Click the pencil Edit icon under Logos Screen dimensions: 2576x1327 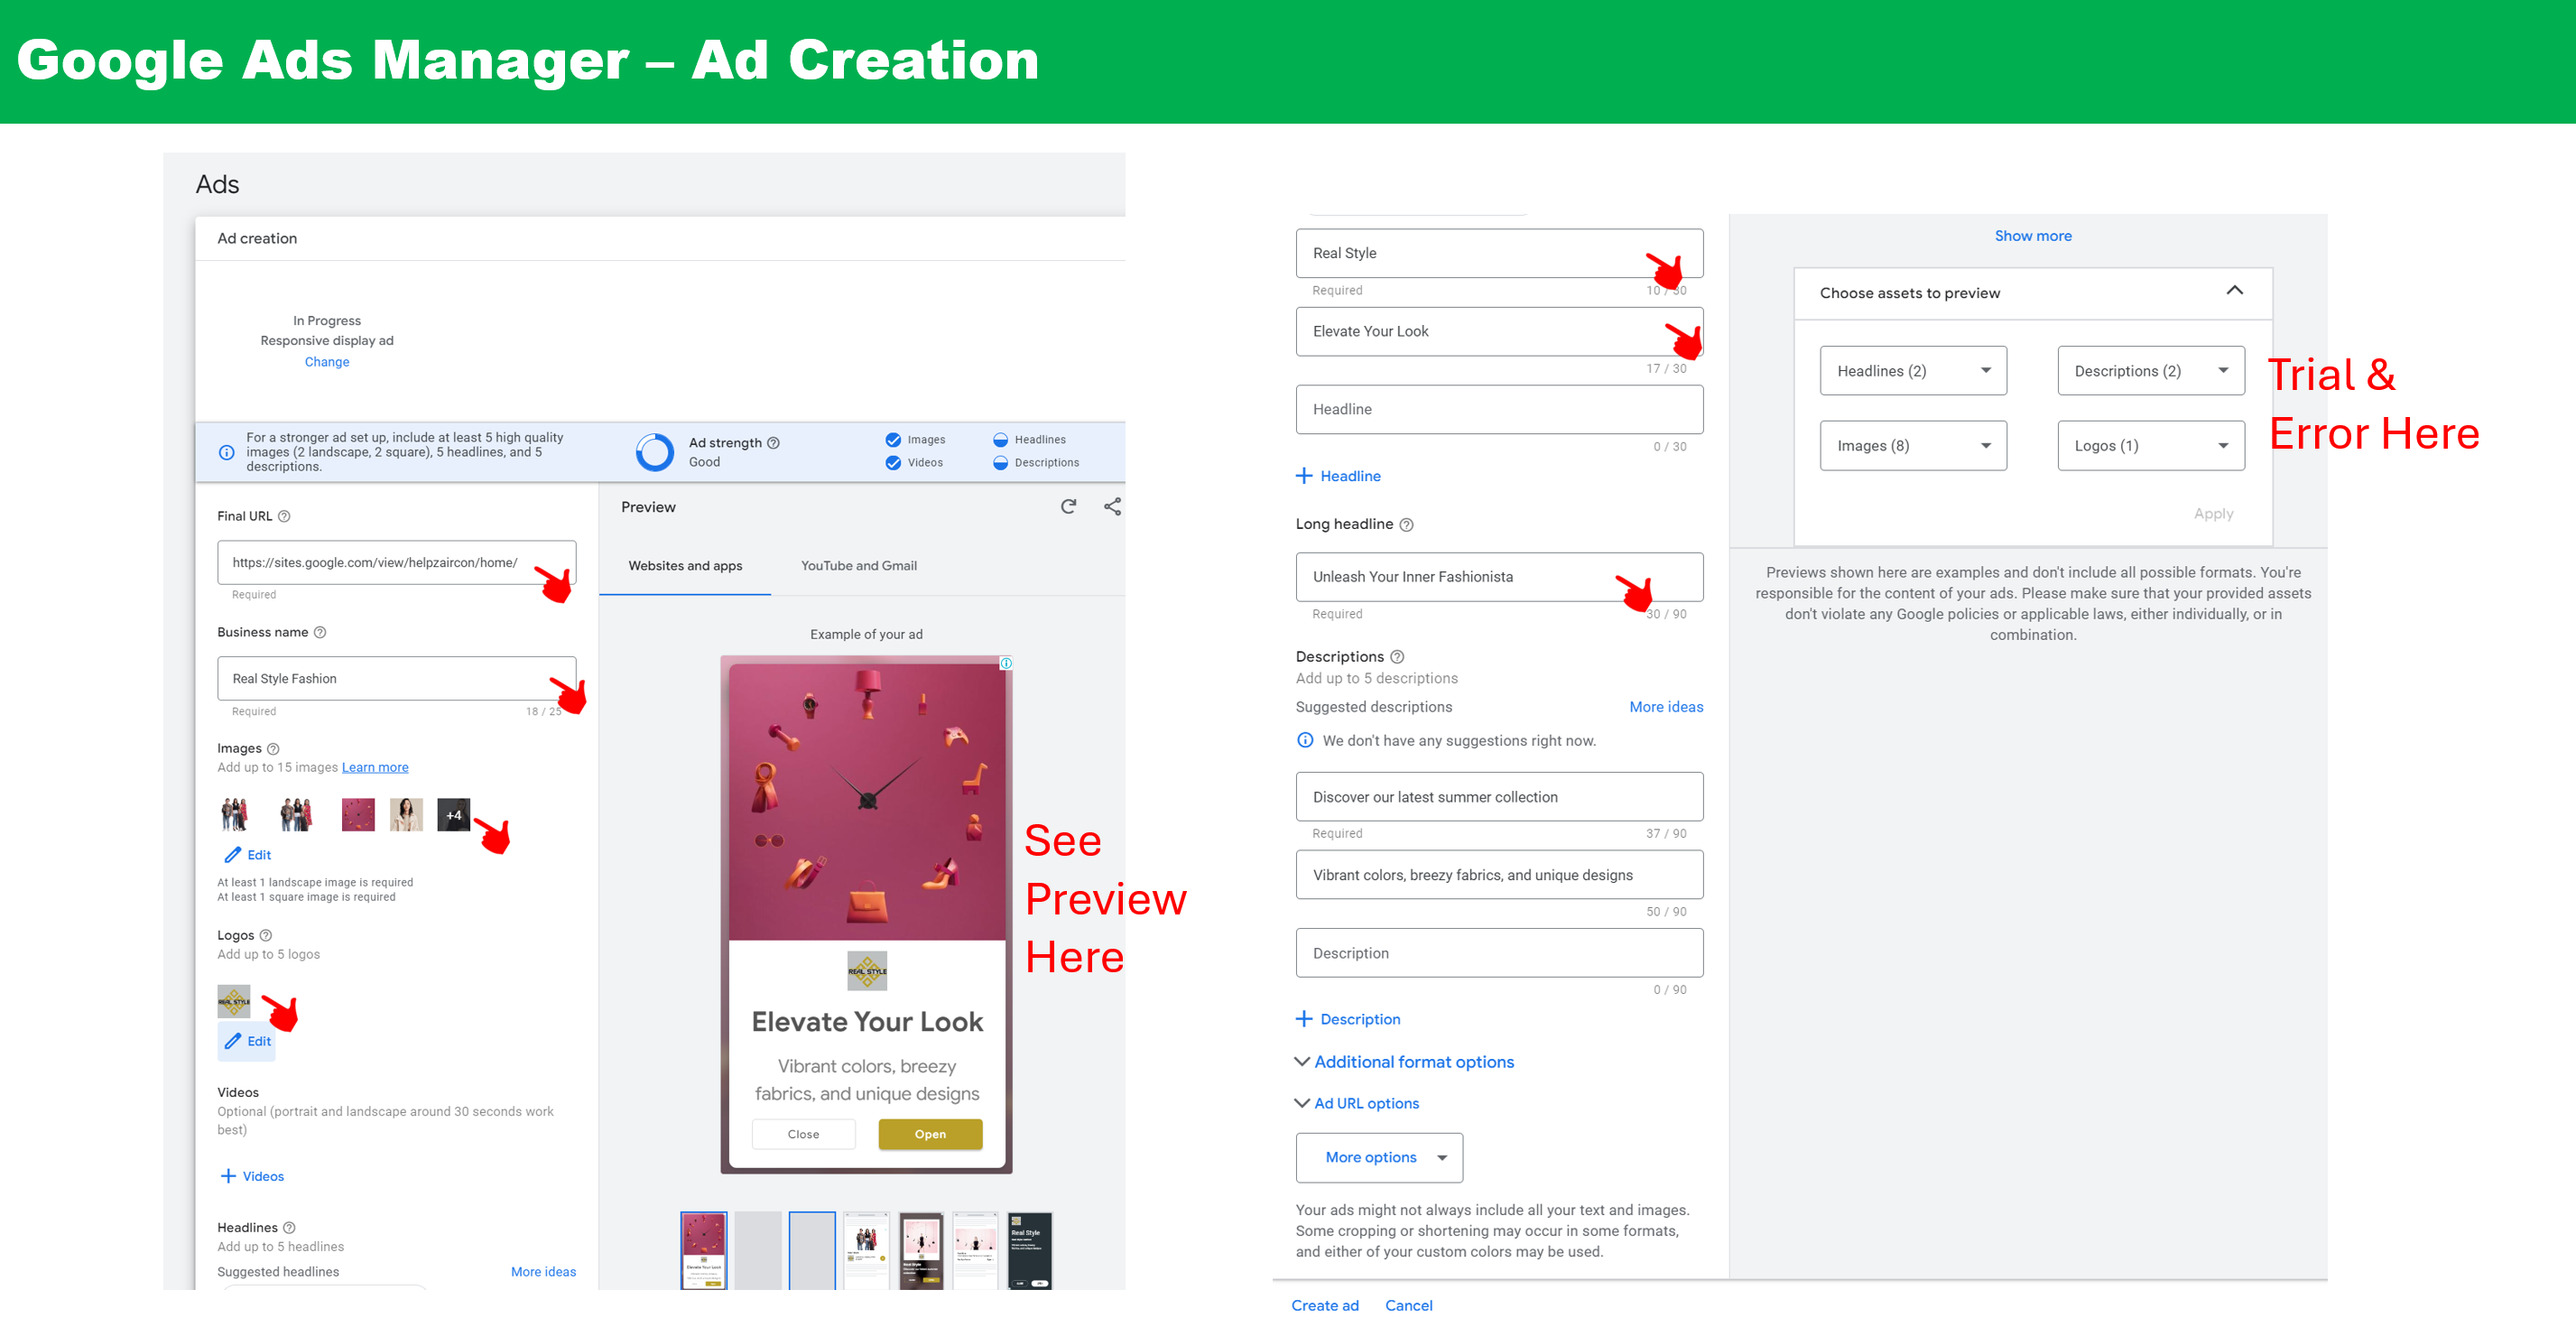point(233,1041)
